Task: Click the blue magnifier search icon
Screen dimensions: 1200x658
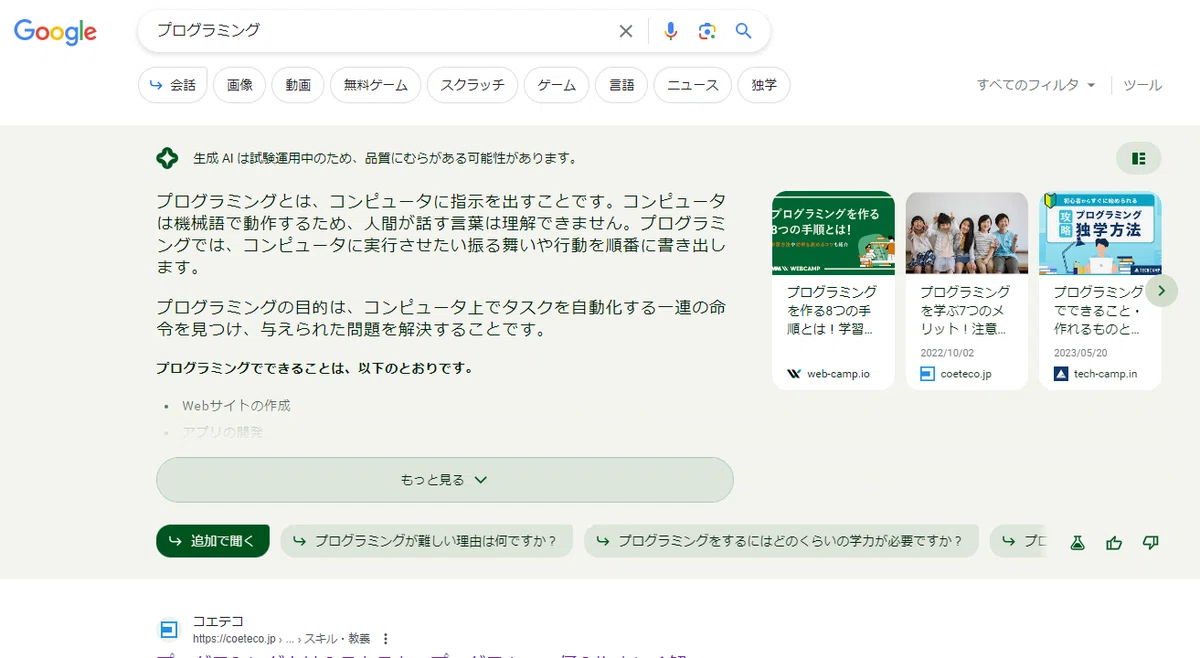Action: point(743,31)
